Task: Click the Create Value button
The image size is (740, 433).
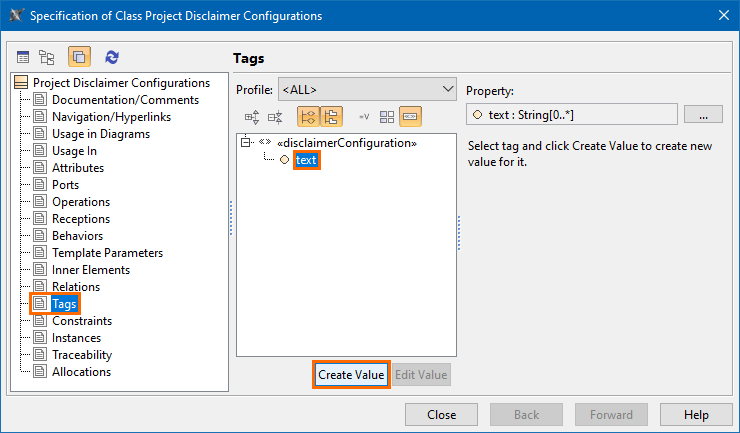Action: tap(351, 375)
